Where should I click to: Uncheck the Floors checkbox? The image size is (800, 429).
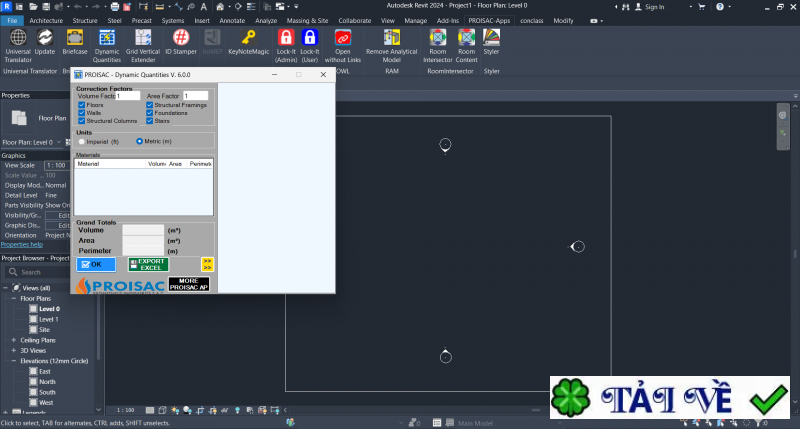[x=82, y=105]
